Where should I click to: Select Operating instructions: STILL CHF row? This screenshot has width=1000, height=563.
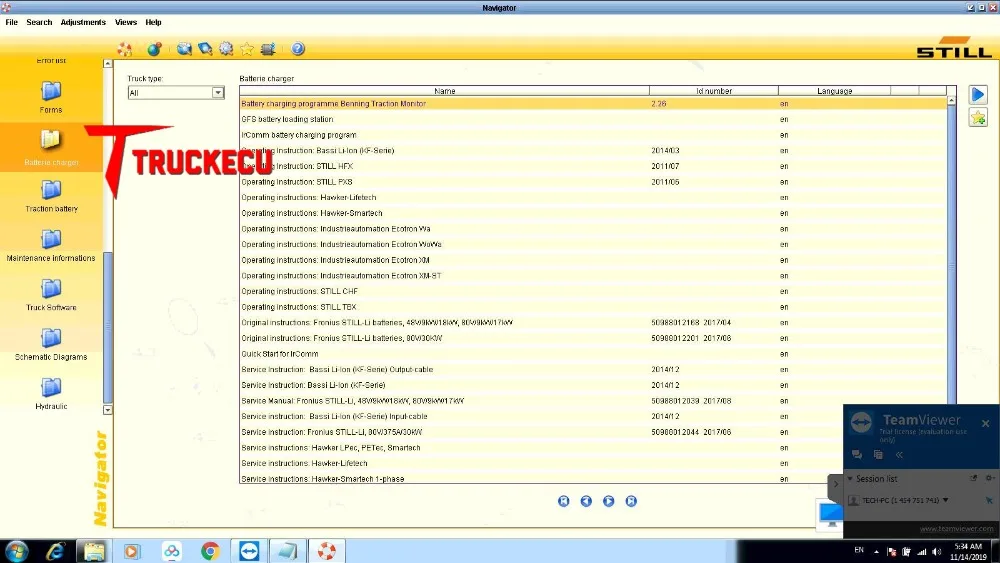pyautogui.click(x=593, y=291)
